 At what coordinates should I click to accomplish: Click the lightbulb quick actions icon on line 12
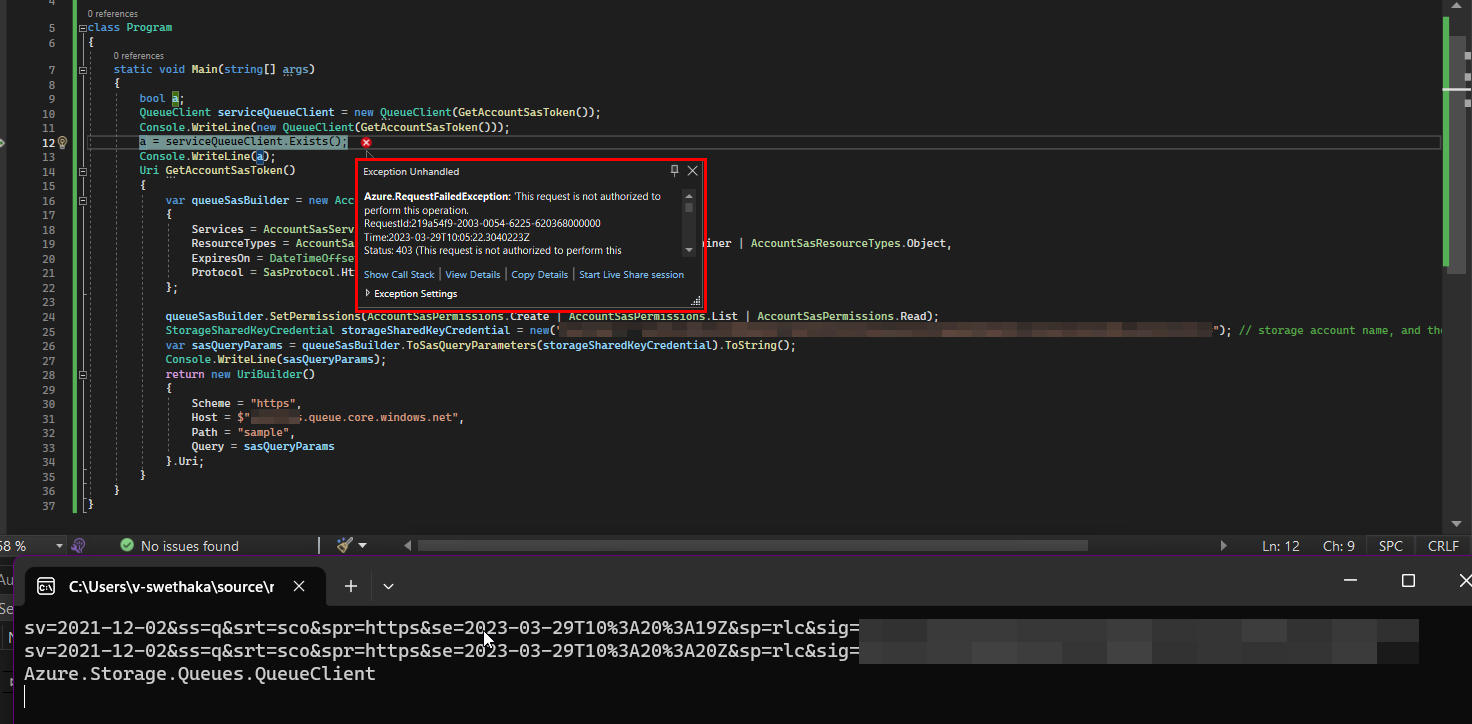coord(62,143)
